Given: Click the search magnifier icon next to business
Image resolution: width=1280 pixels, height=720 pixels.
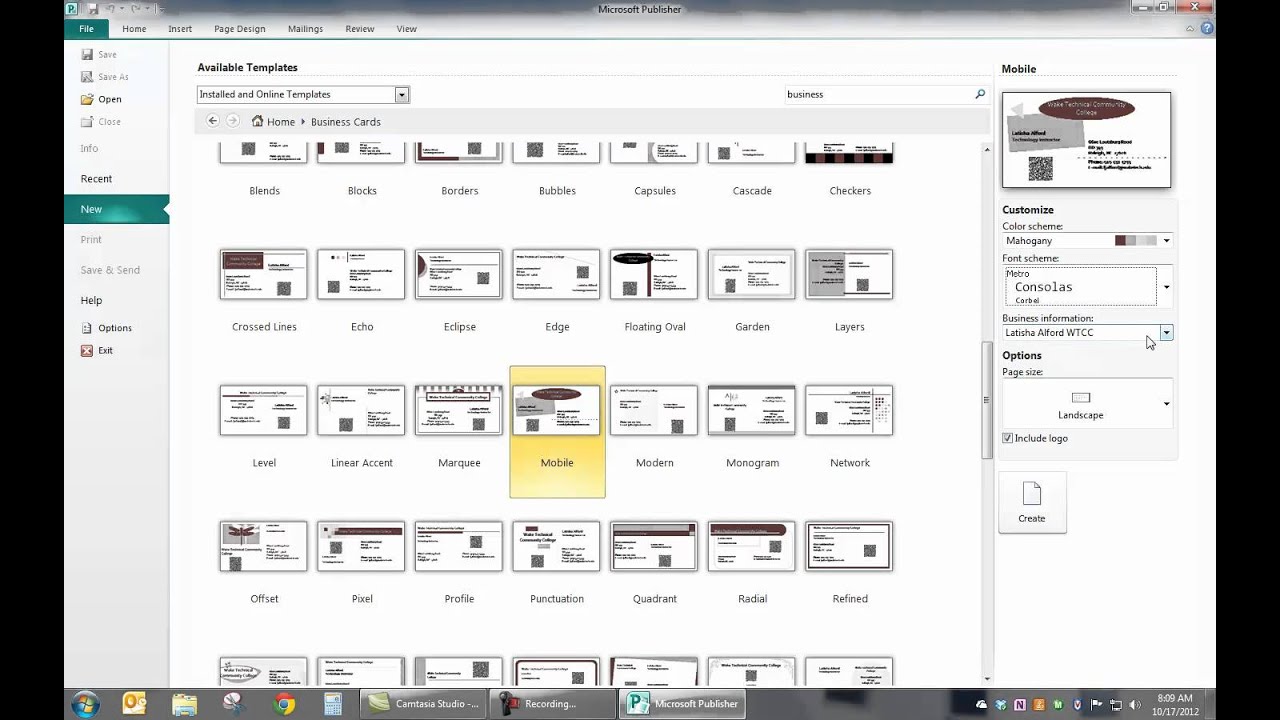Looking at the screenshot, I should [x=980, y=94].
